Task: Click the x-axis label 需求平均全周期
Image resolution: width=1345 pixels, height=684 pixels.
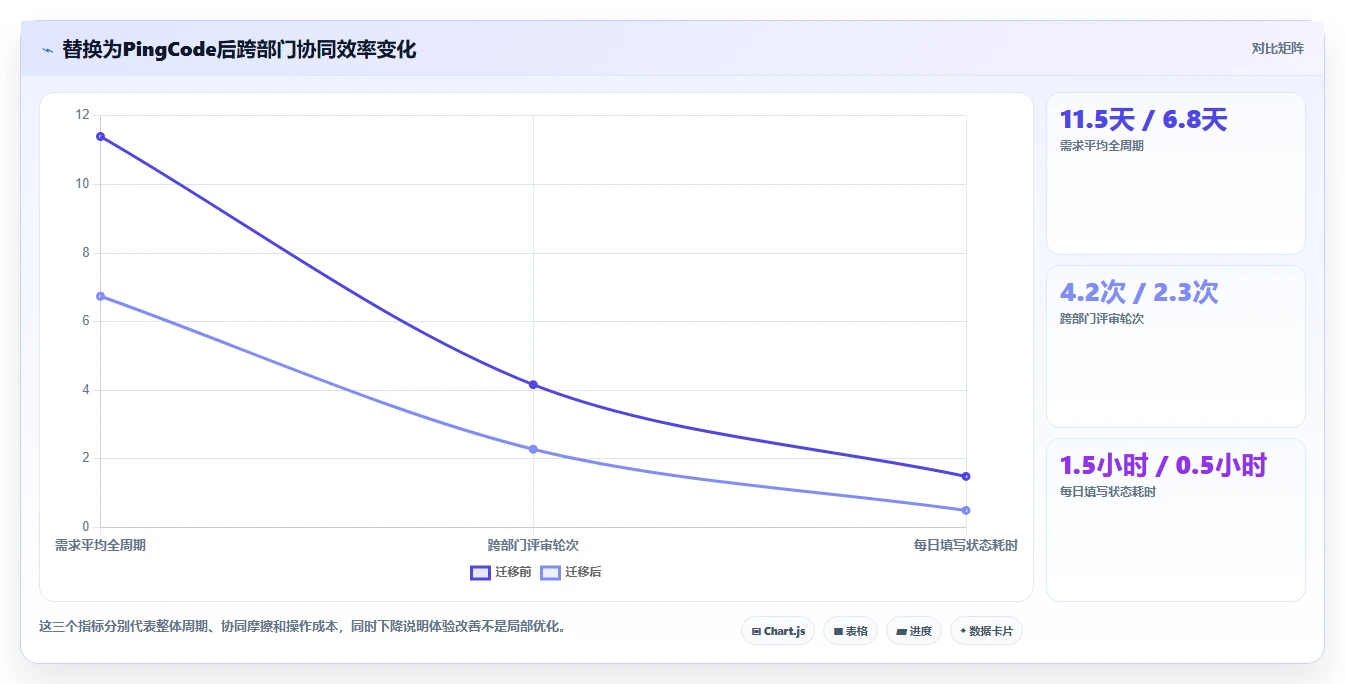Action: [100, 545]
